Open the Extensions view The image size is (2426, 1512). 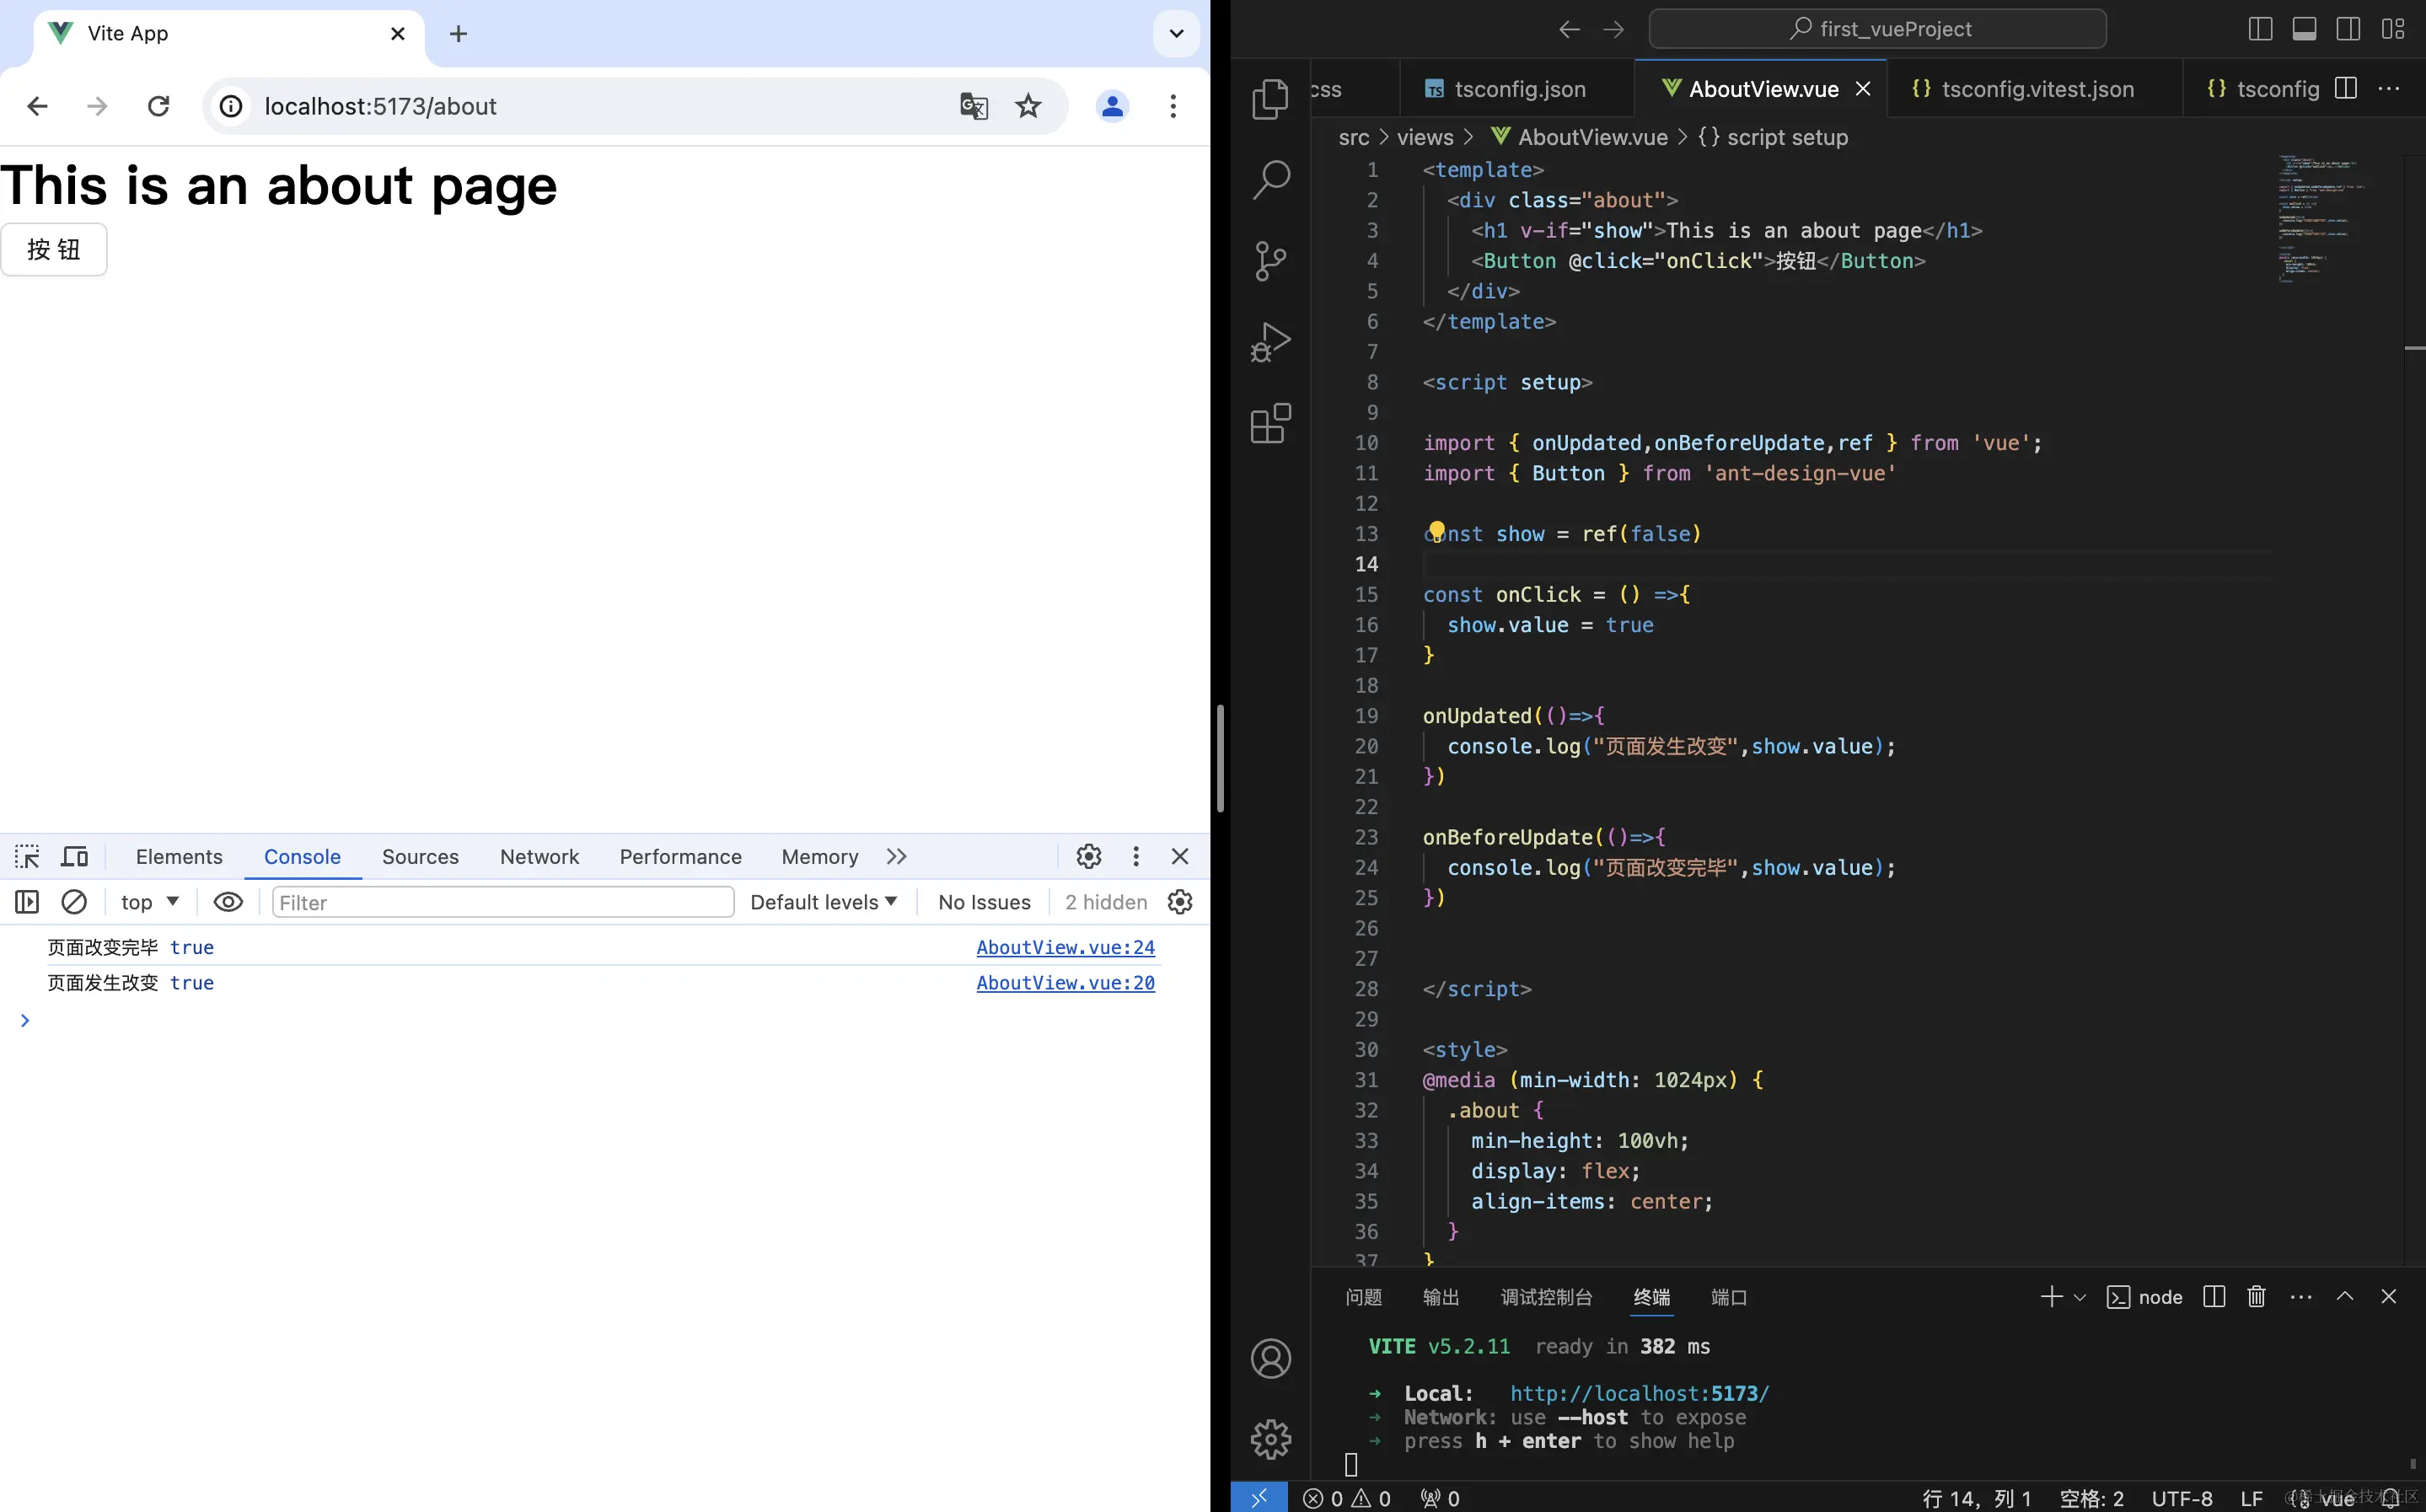(x=1270, y=424)
